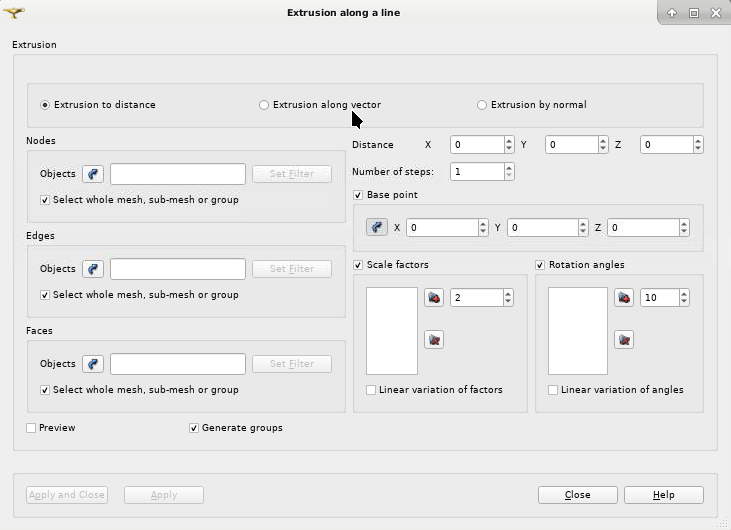The image size is (731, 530).
Task: Increase Number of steps spinner
Action: point(509,168)
